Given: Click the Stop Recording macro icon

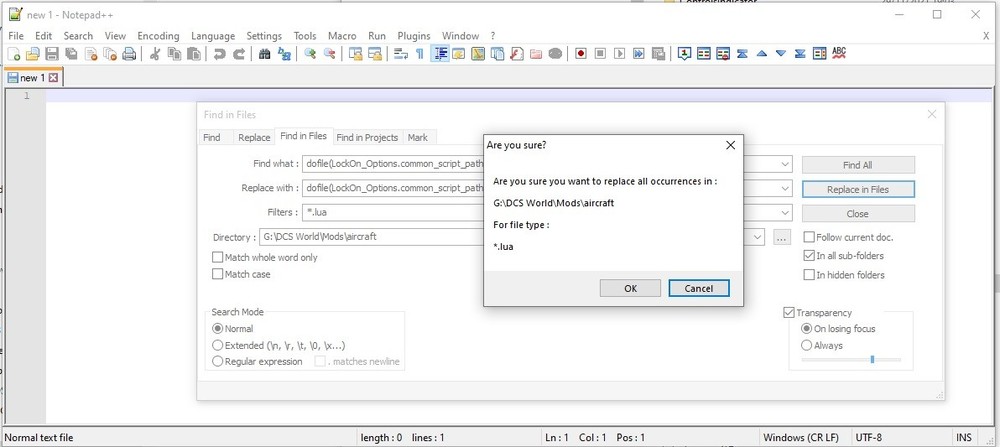Looking at the screenshot, I should pyautogui.click(x=599, y=54).
